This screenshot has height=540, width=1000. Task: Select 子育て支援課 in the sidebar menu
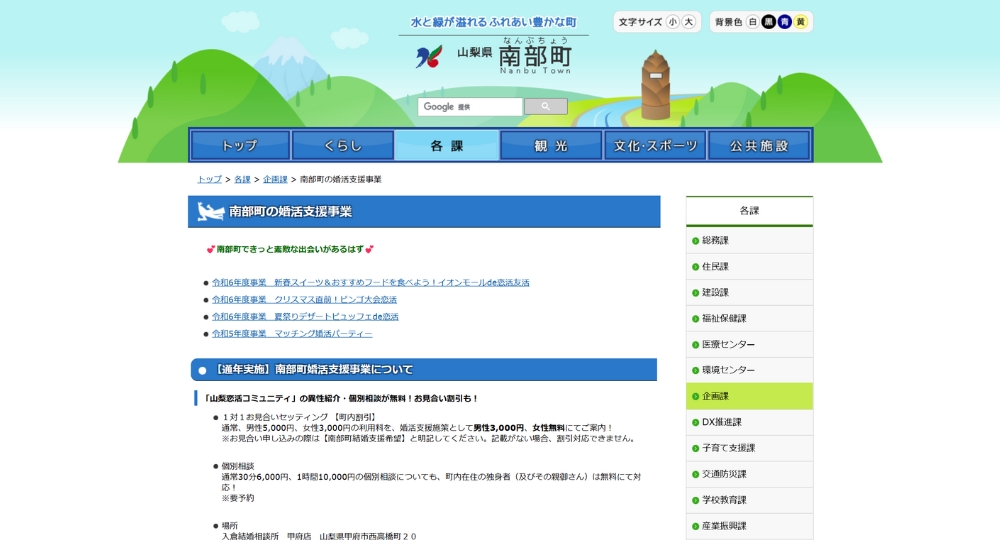tap(728, 448)
